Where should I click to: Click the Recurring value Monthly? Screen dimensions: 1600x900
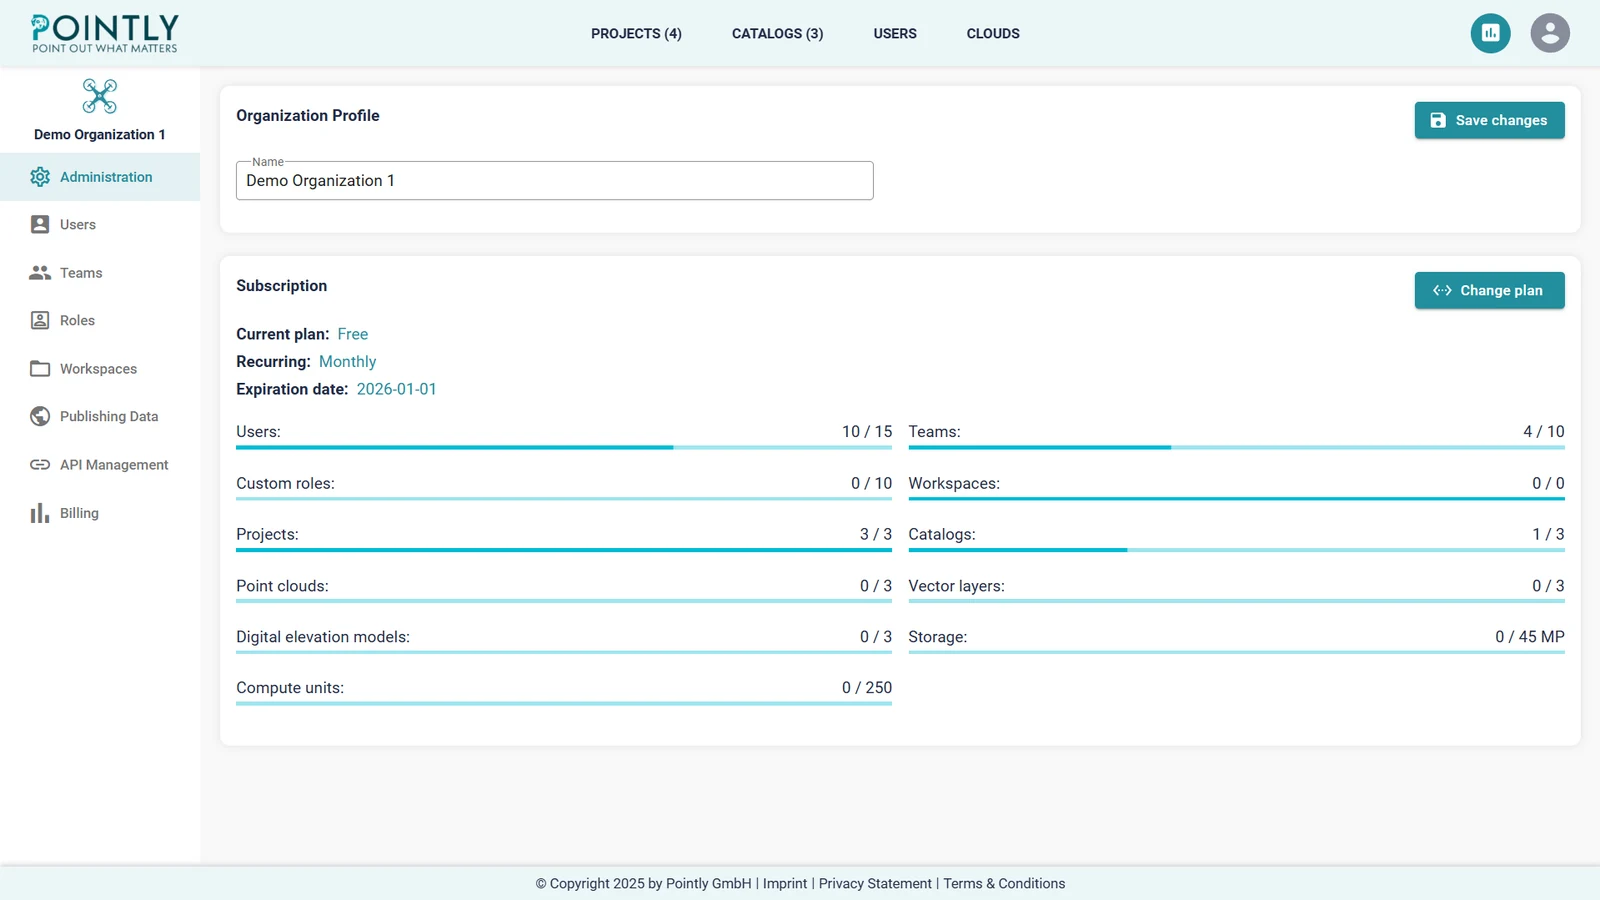[x=348, y=362]
